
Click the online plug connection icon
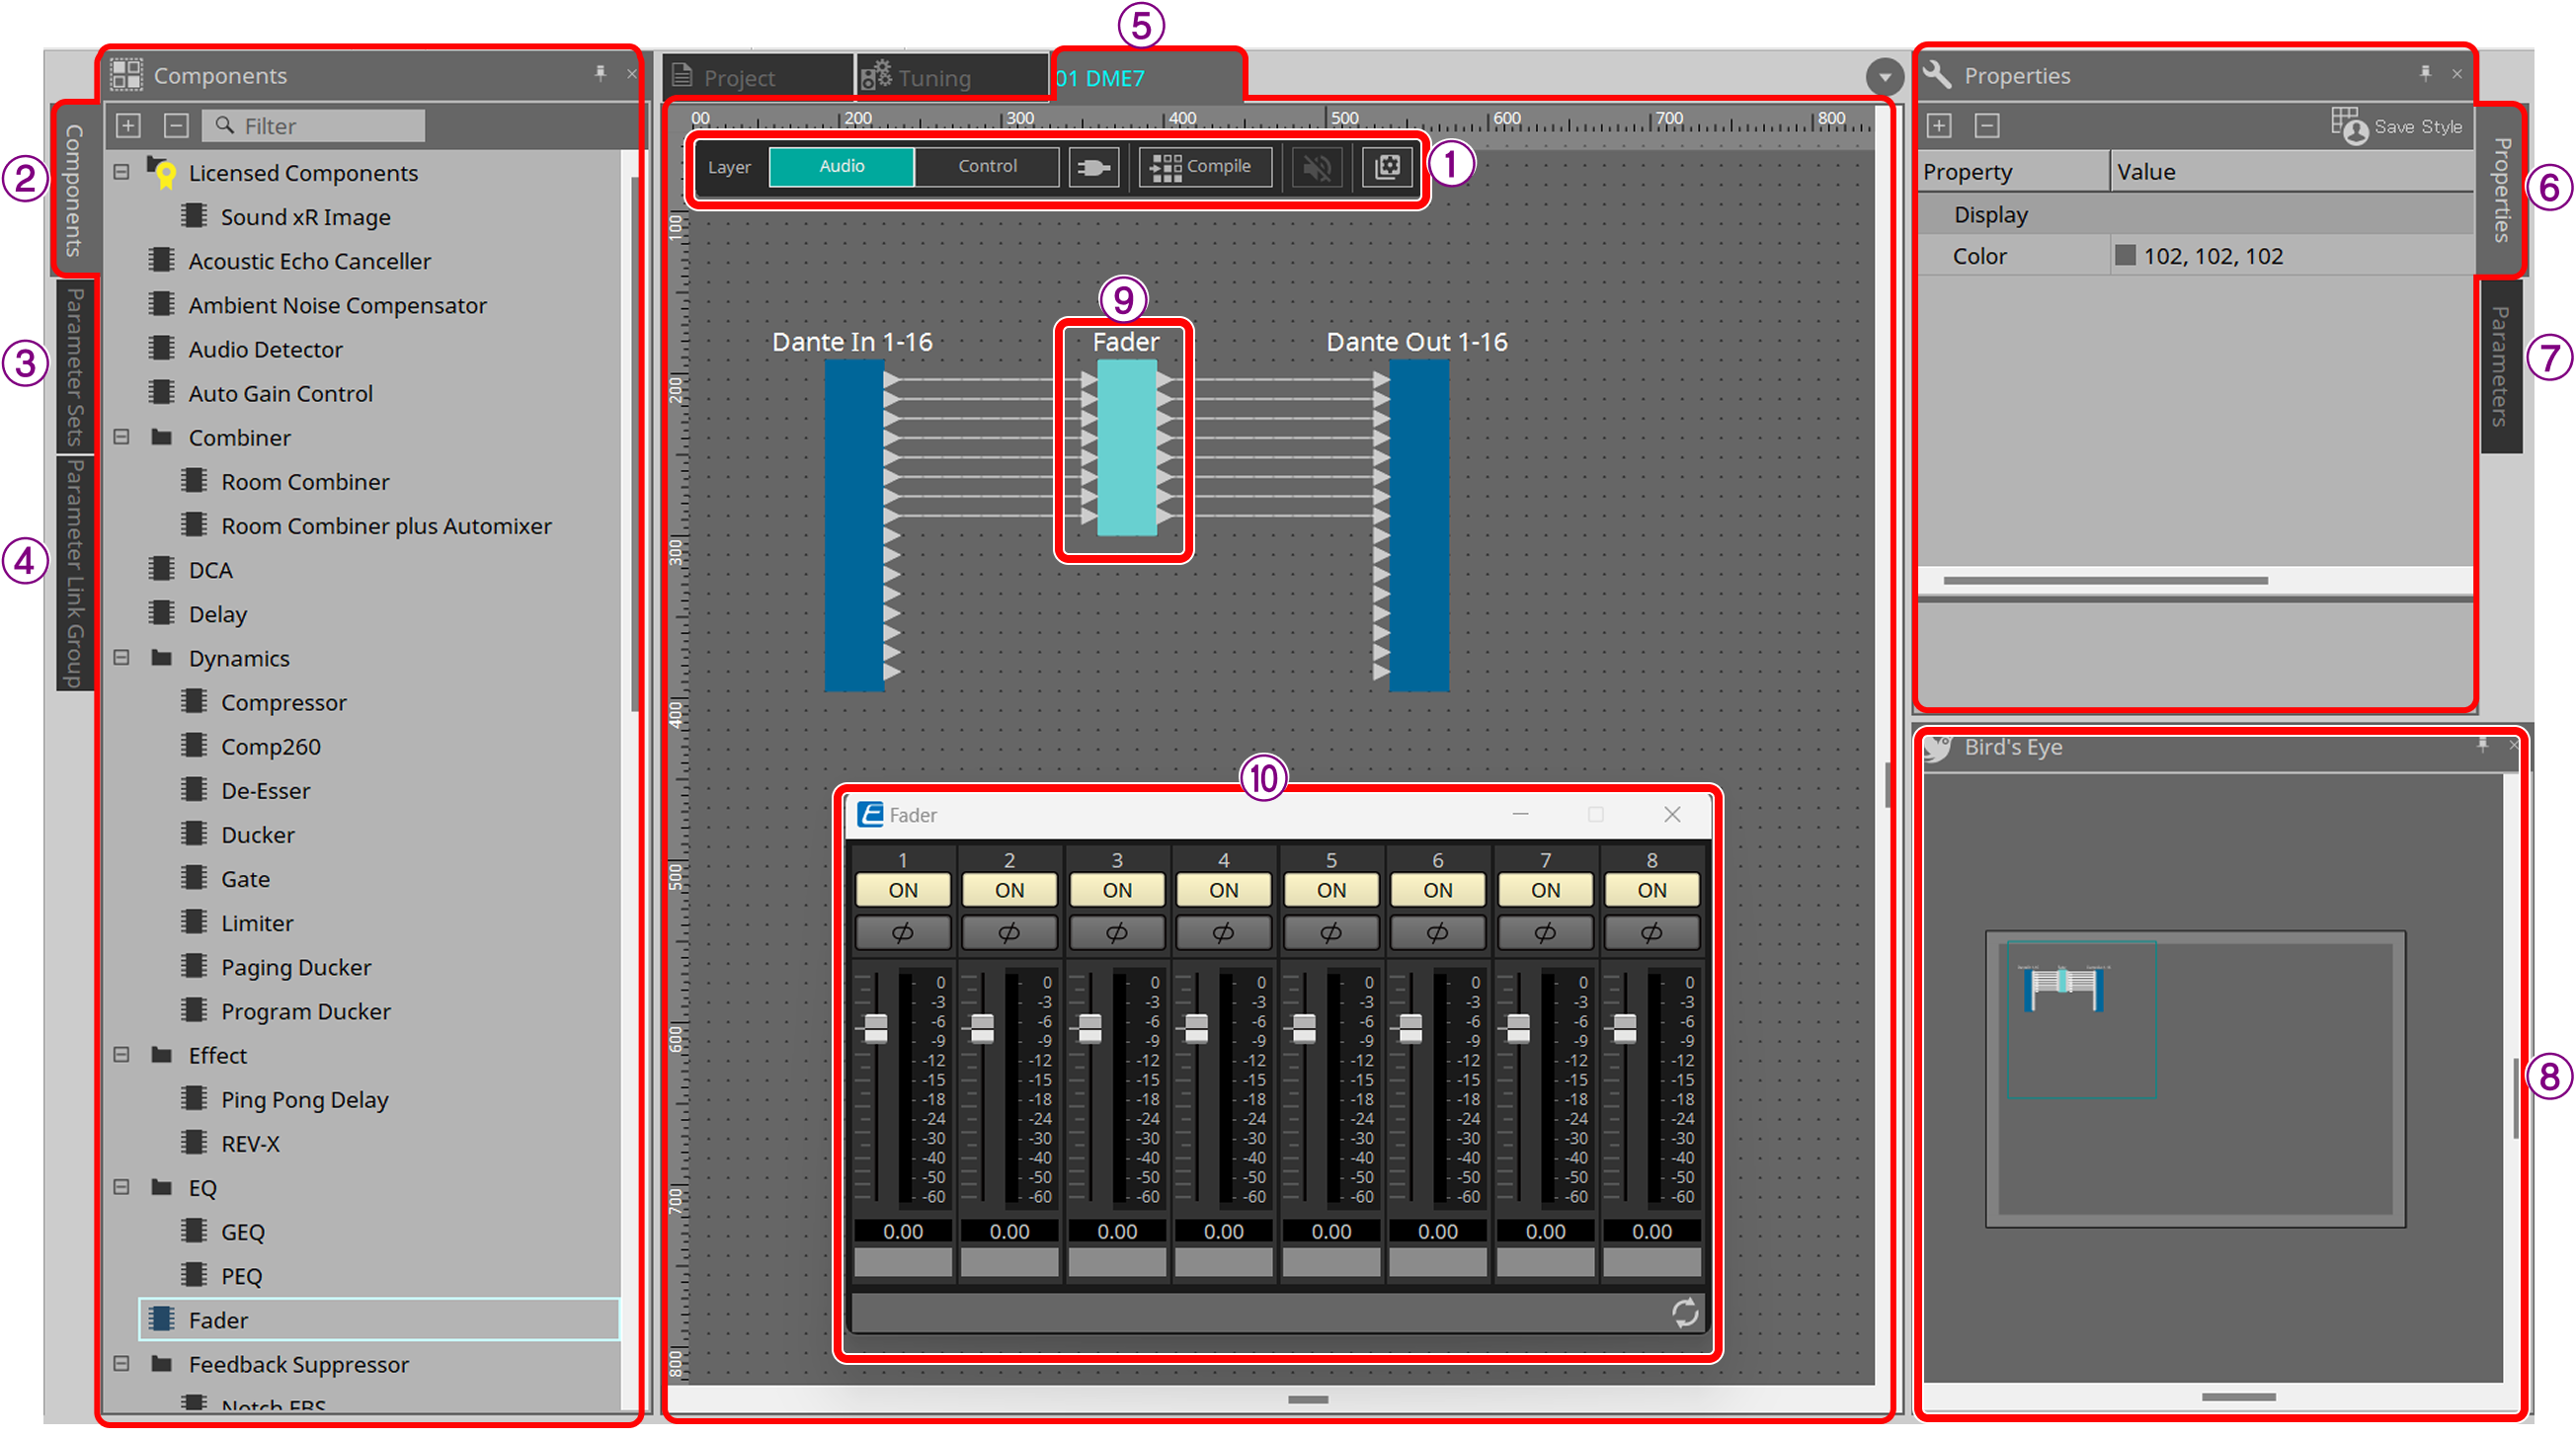pyautogui.click(x=1093, y=167)
